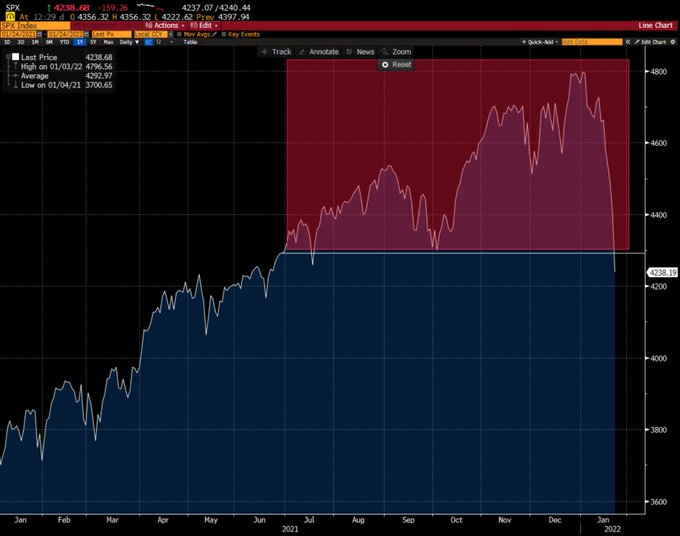Click the green up arrow beside SPX
This screenshot has width=680, height=536.
coord(49,8)
